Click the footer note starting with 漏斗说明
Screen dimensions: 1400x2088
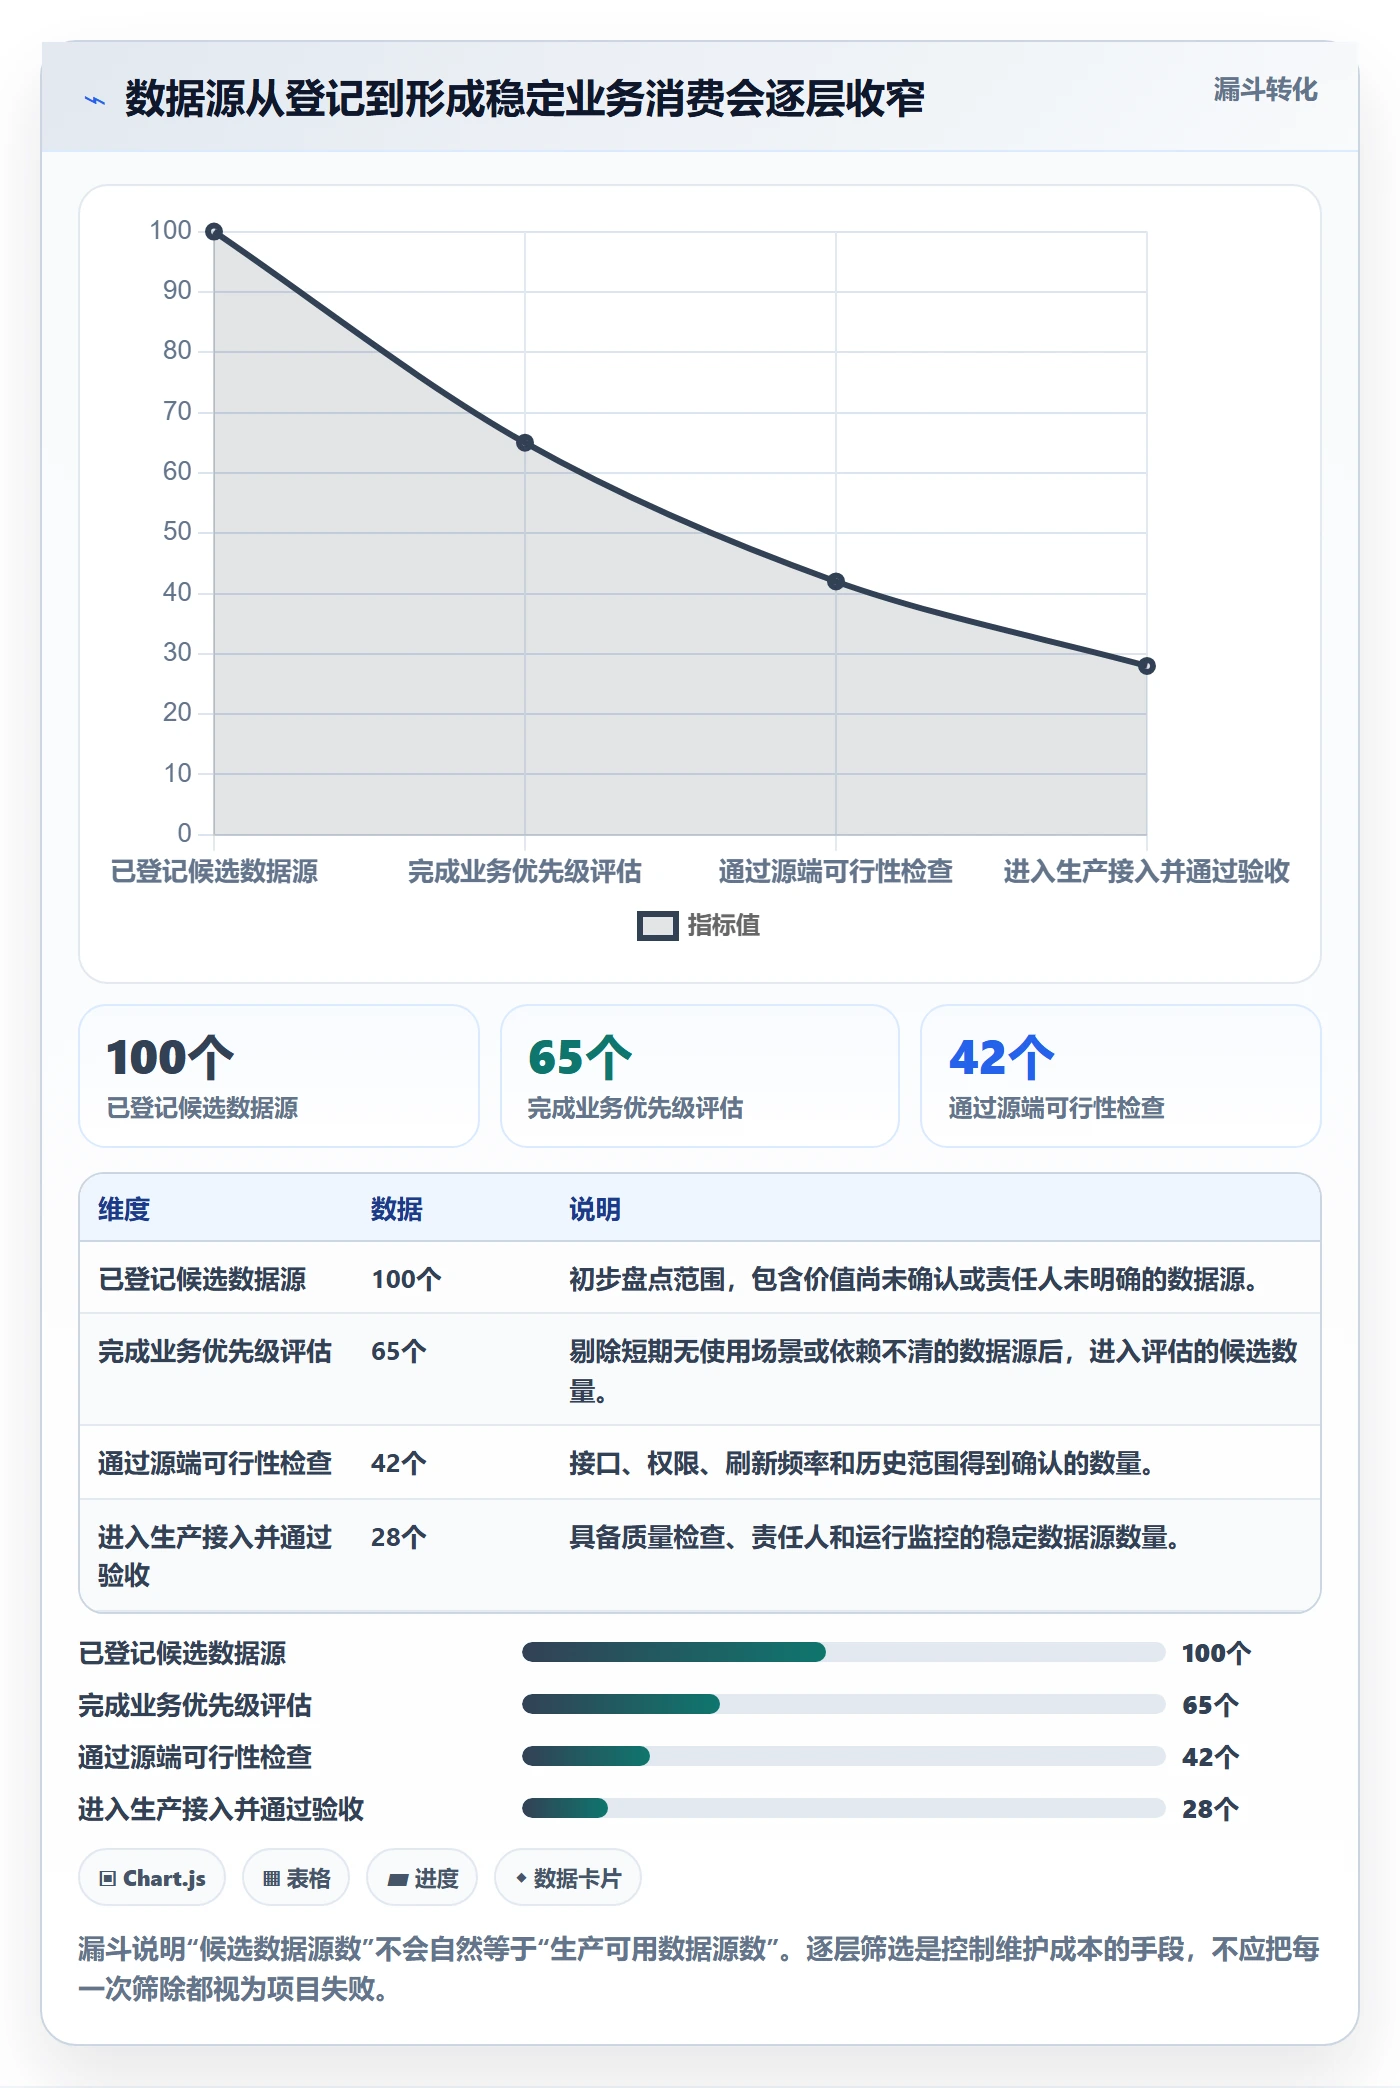(x=699, y=1968)
